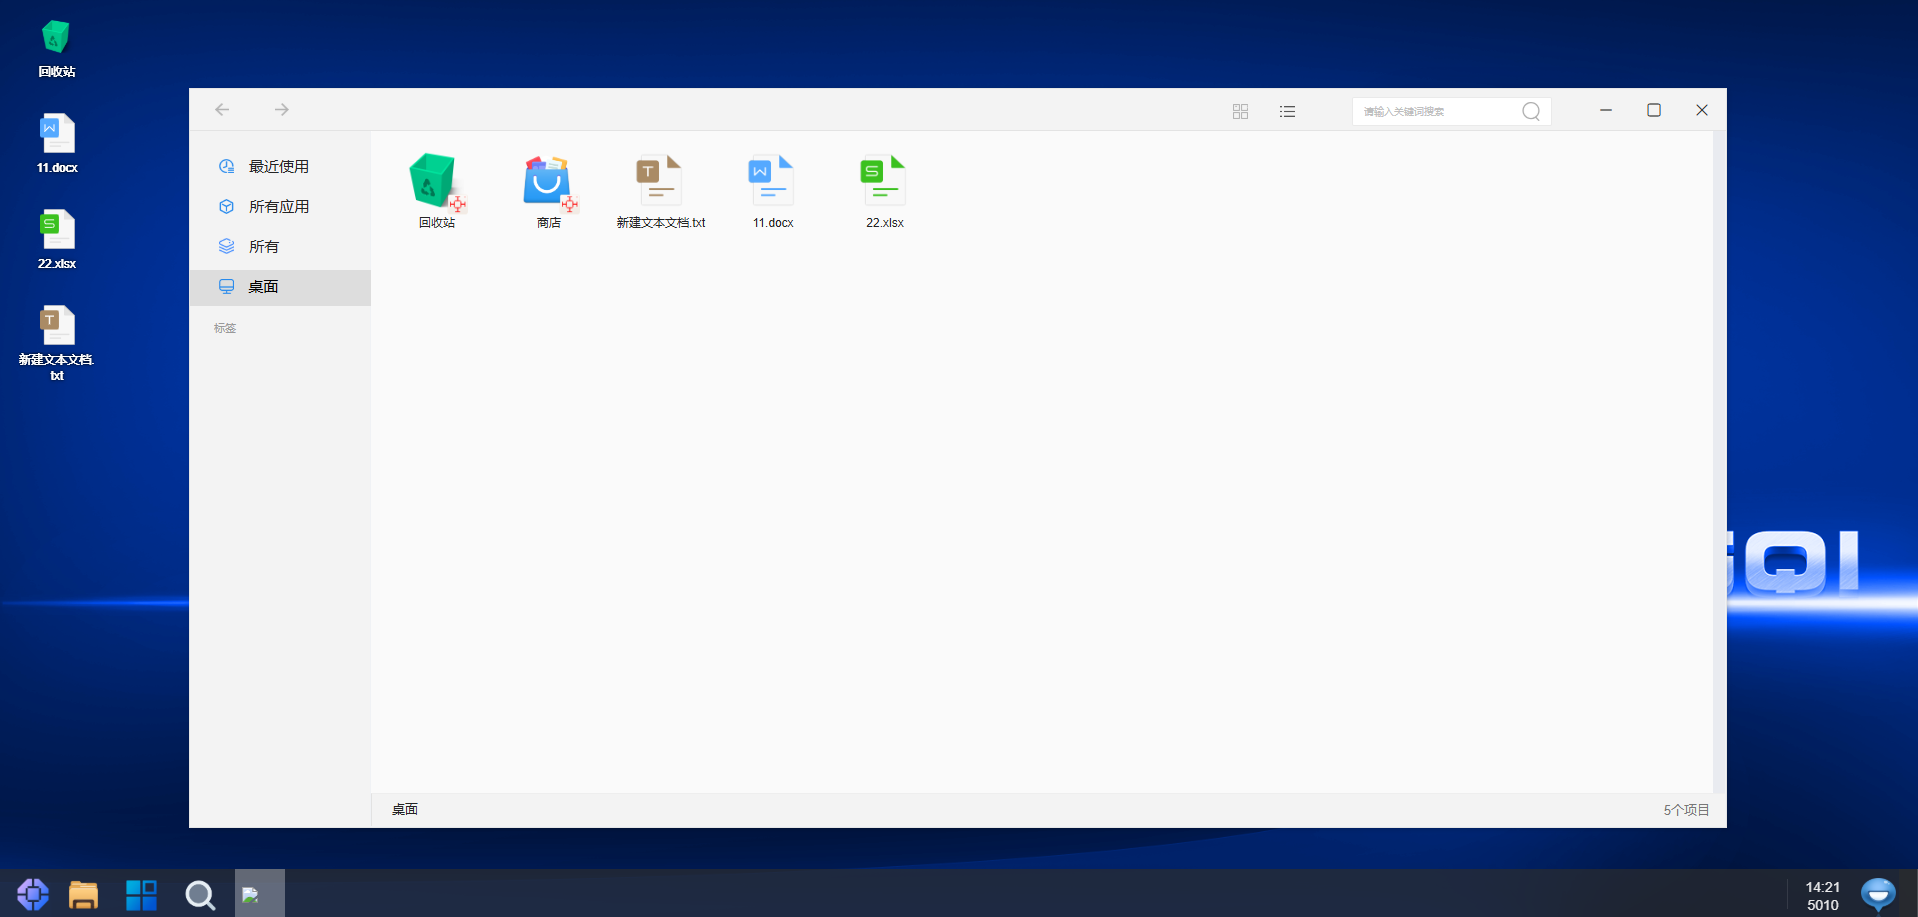Open 所有应用 in the sidebar
This screenshot has height=917, width=1918.
278,207
